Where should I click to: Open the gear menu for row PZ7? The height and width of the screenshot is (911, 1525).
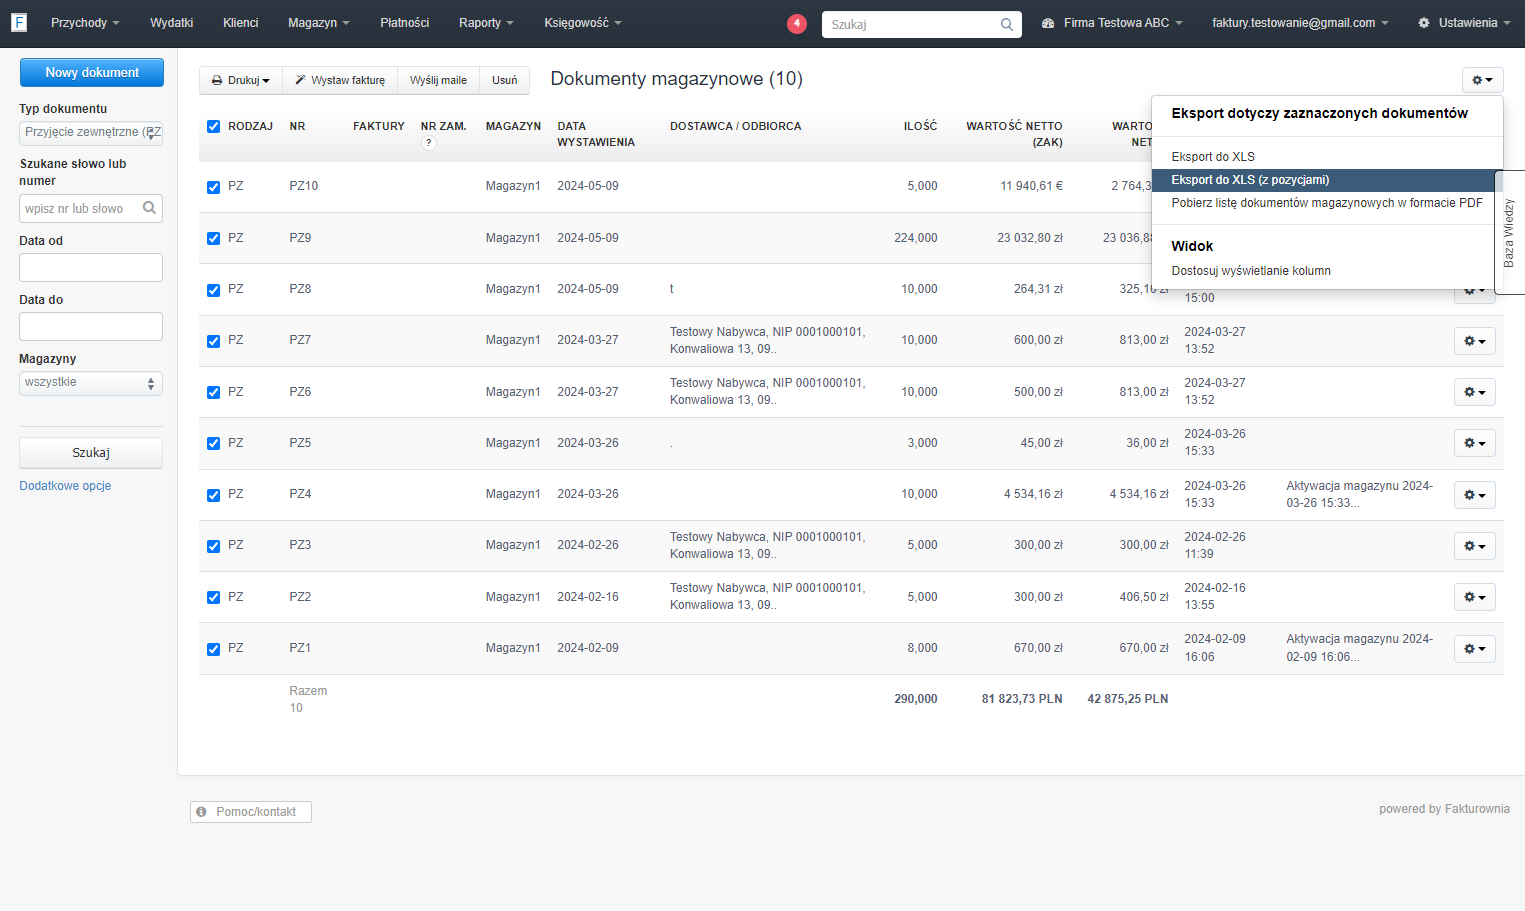[x=1475, y=341]
